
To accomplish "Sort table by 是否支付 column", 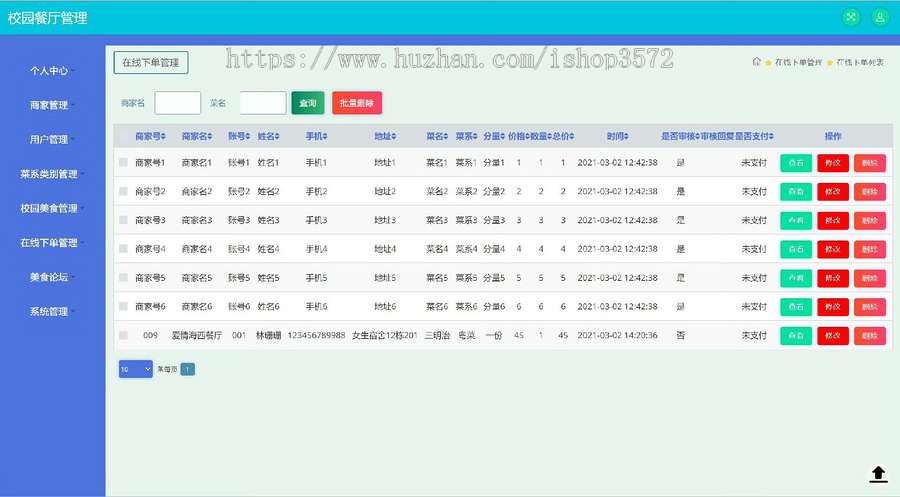I will click(x=754, y=136).
